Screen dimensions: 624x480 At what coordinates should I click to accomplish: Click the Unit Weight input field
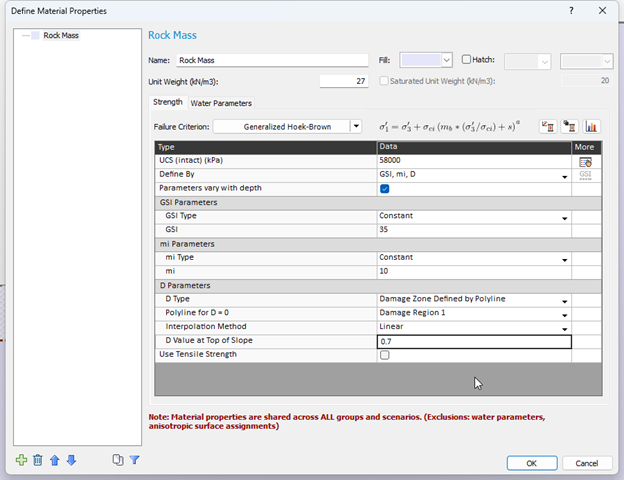coord(345,81)
